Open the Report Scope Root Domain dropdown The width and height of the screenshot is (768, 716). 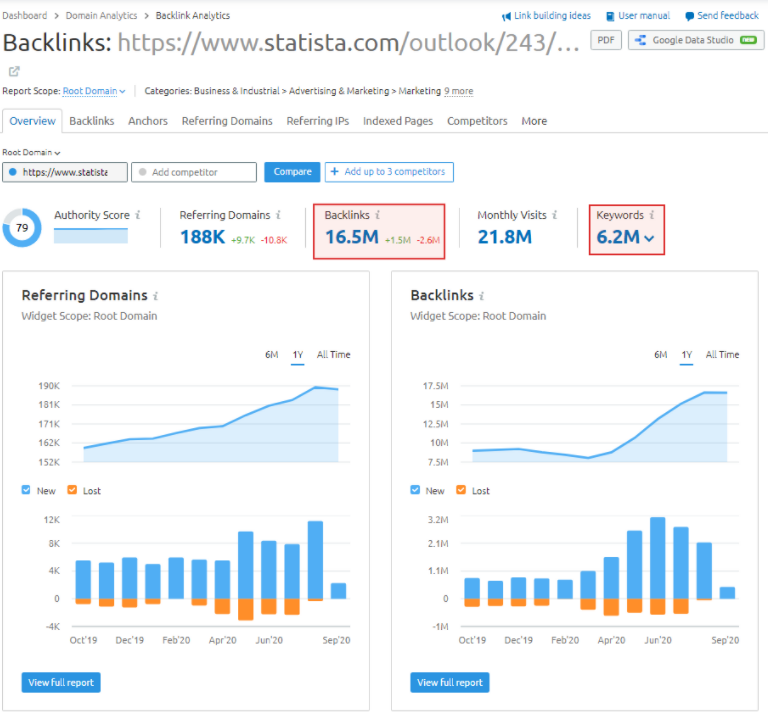pyautogui.click(x=94, y=91)
